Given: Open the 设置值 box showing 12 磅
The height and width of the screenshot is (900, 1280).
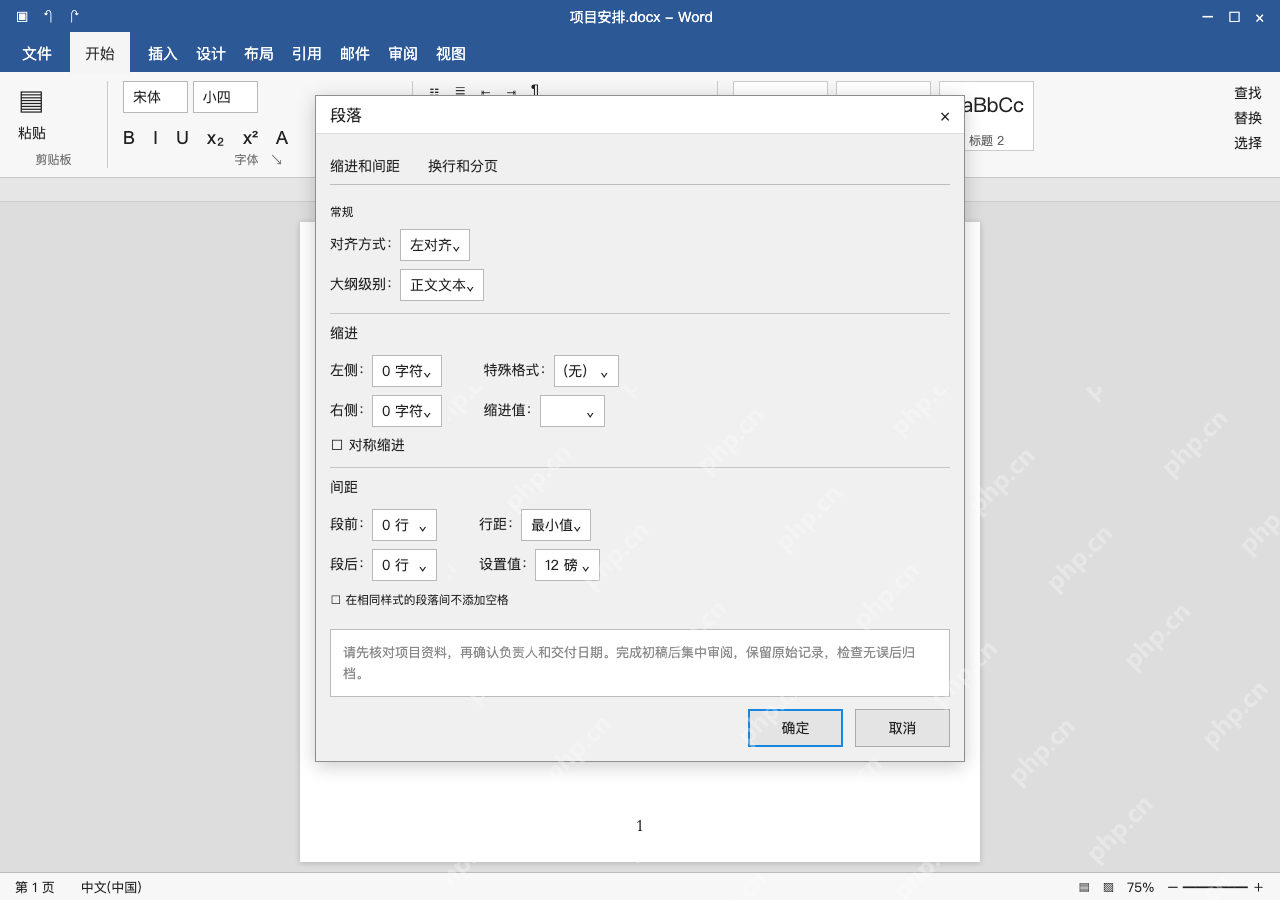Looking at the screenshot, I should click(567, 565).
